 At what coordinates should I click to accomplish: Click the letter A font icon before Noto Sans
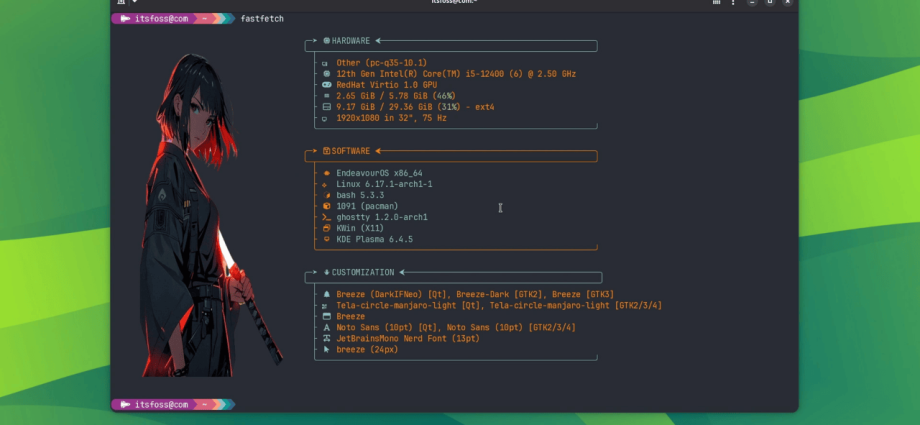327,328
